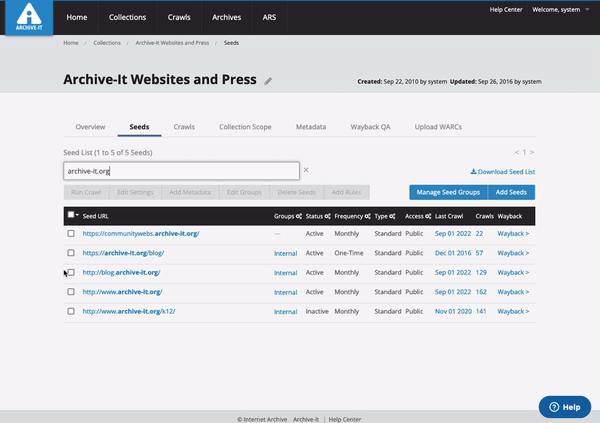Viewport: 600px width, 423px height.
Task: Click the Access column filter gear icon
Action: click(x=430, y=216)
